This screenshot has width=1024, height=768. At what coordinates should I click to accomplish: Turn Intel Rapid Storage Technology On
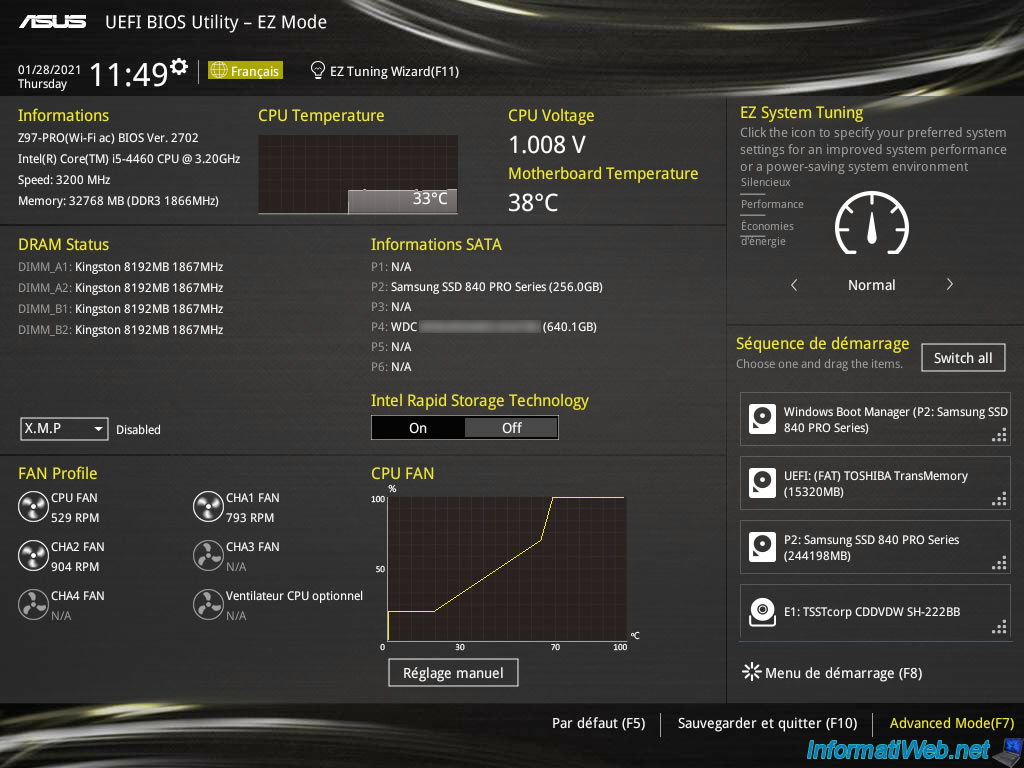[418, 428]
